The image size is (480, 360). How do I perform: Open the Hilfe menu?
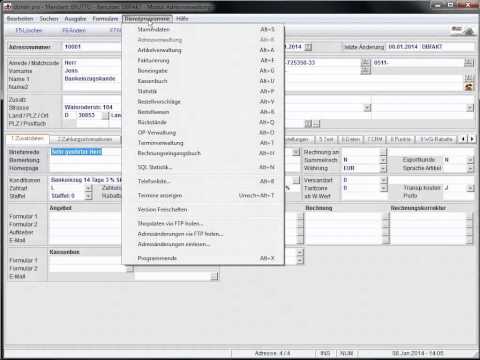pos(182,19)
